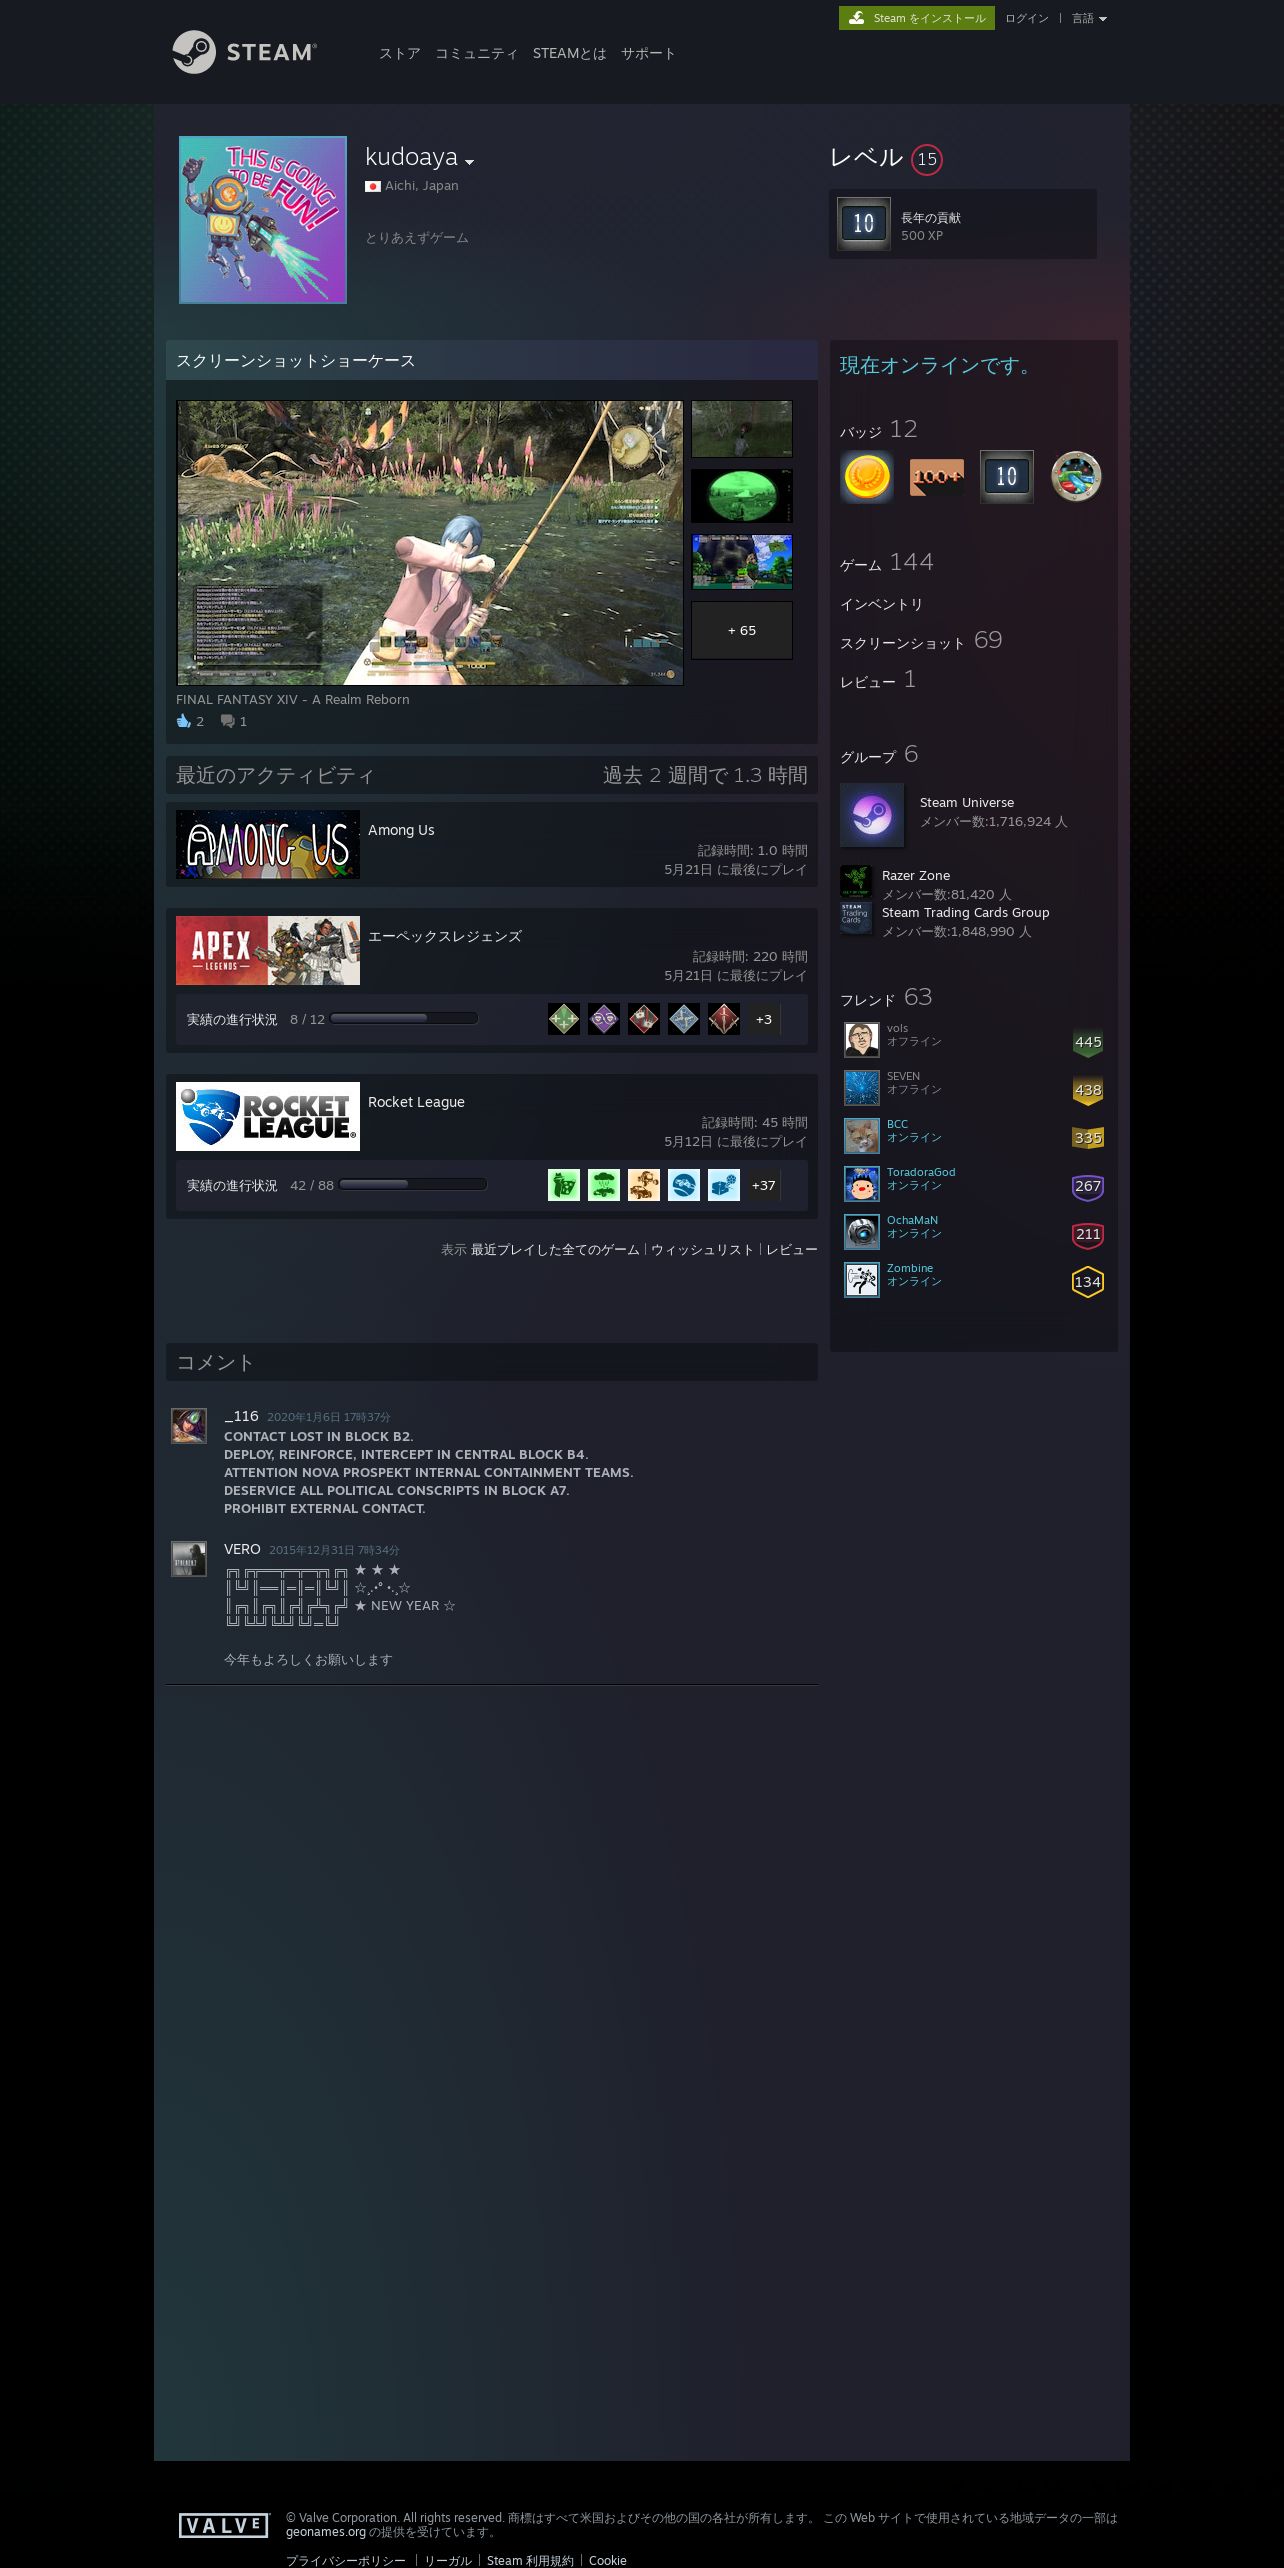Screen dimensions: 1284x2568
Task: Open the round colorful community badge
Action: pyautogui.click(x=1076, y=476)
